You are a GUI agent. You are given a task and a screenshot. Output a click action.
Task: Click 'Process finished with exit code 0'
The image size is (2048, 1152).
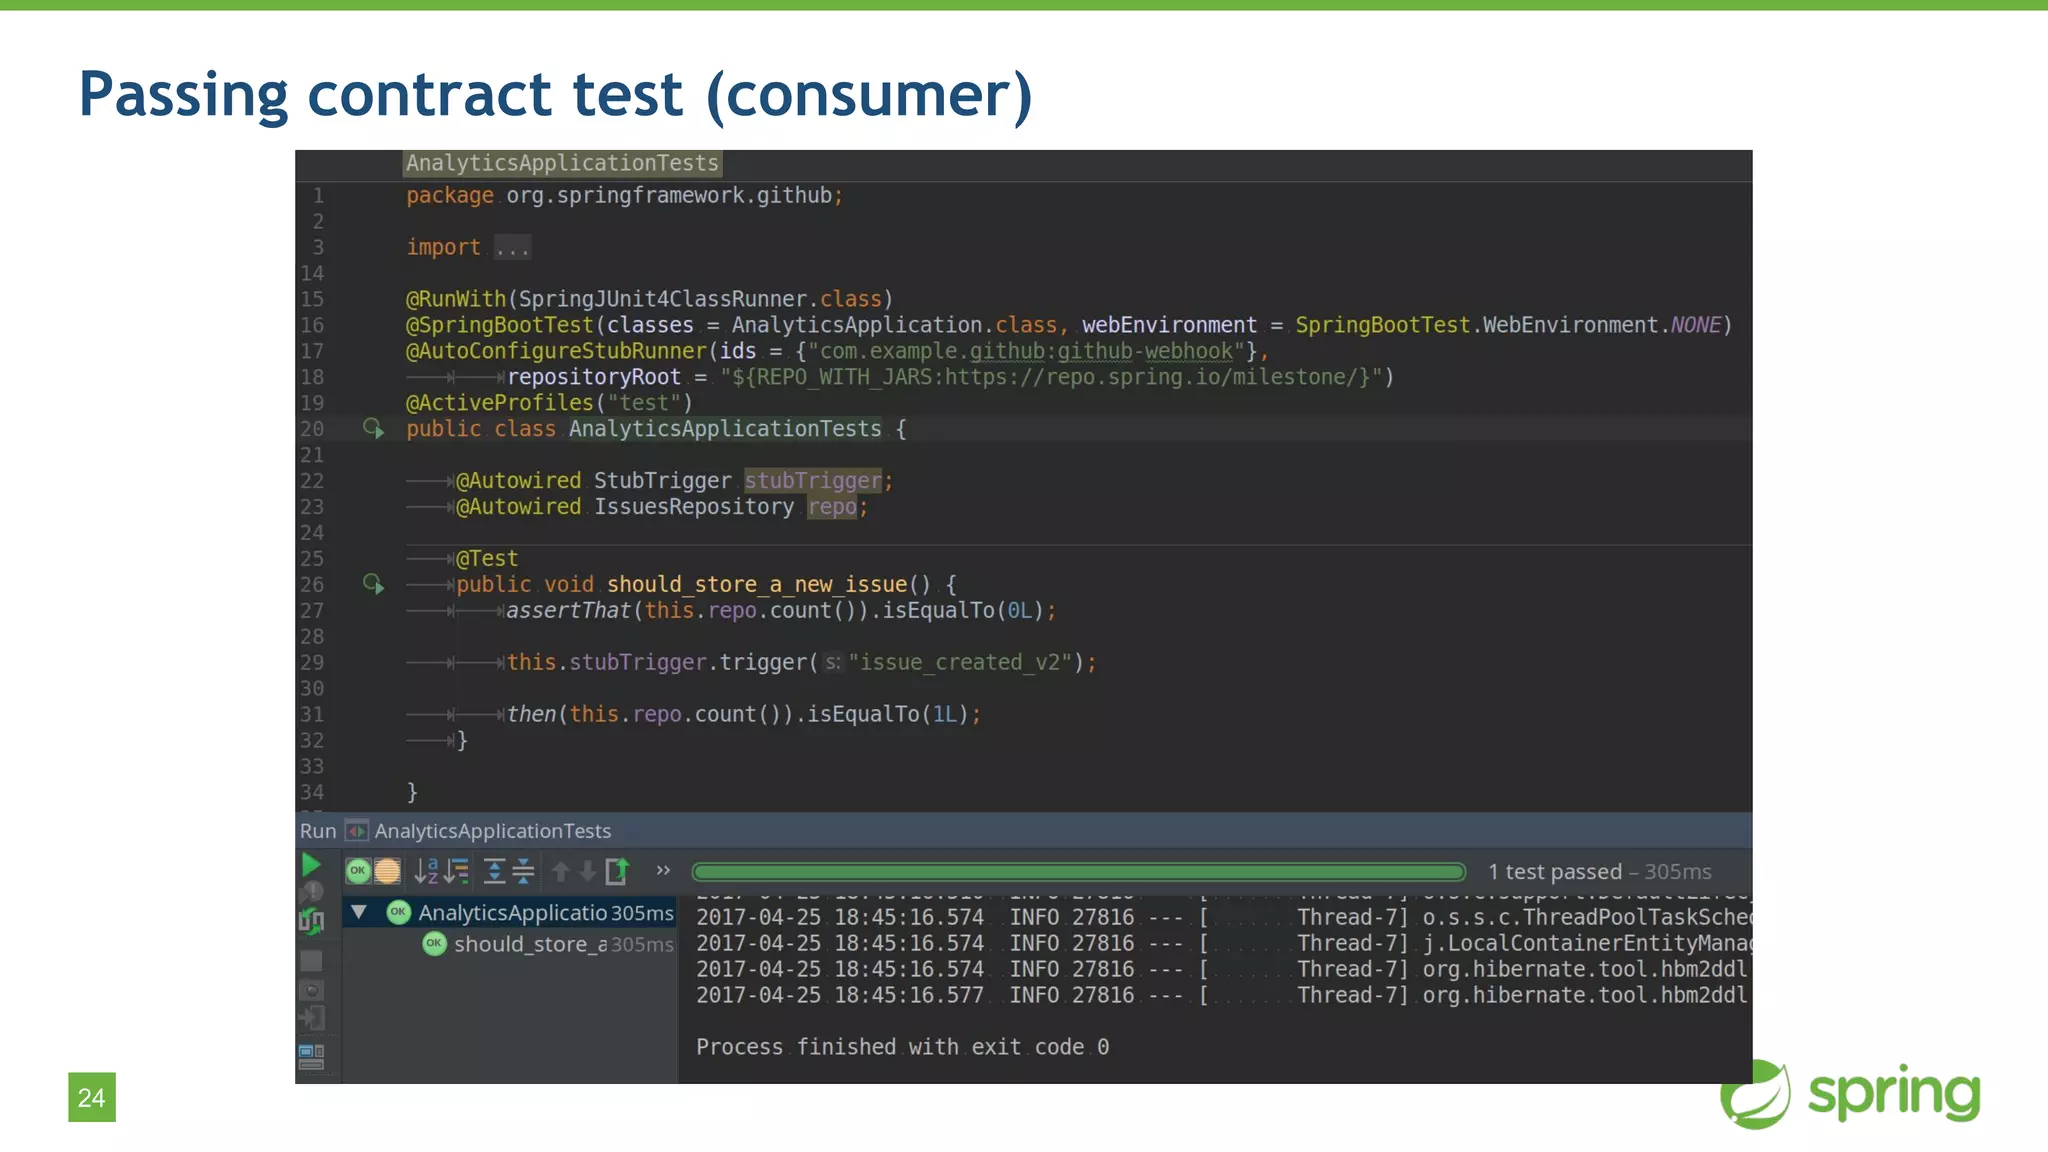coord(902,1047)
